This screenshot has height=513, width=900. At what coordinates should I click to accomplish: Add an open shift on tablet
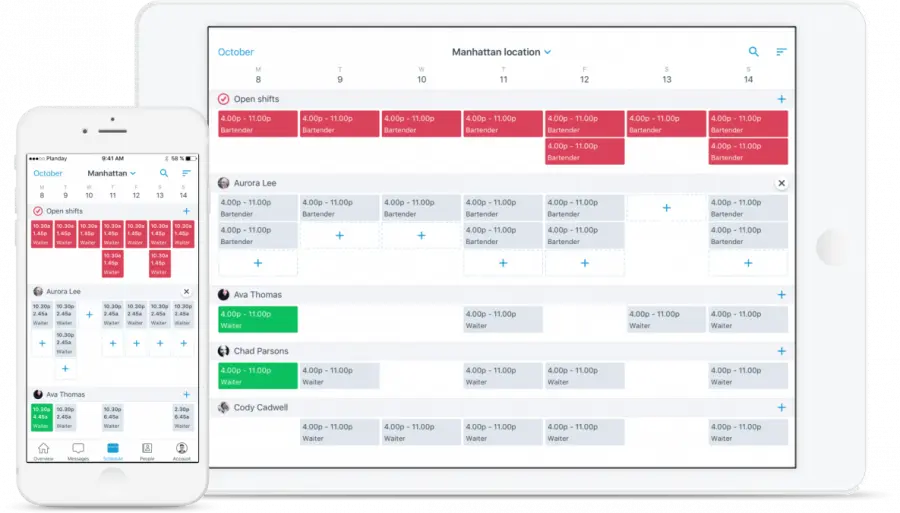781,99
